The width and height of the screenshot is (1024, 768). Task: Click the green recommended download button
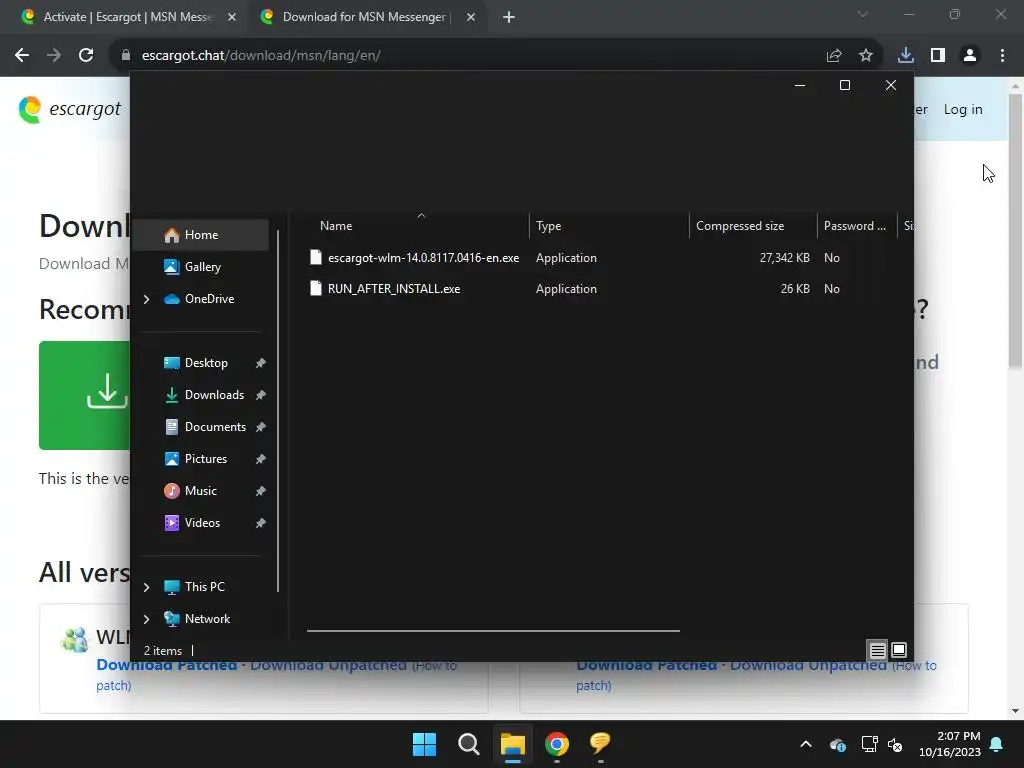pos(84,395)
